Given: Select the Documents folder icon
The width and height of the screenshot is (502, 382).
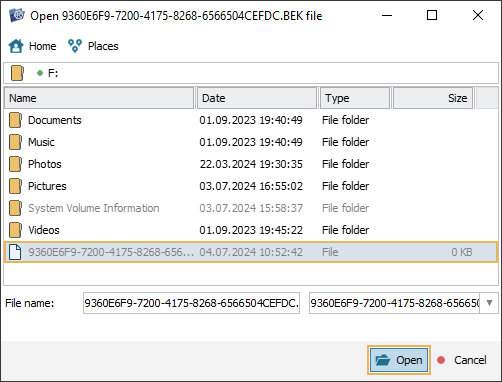Looking at the screenshot, I should [x=16, y=120].
